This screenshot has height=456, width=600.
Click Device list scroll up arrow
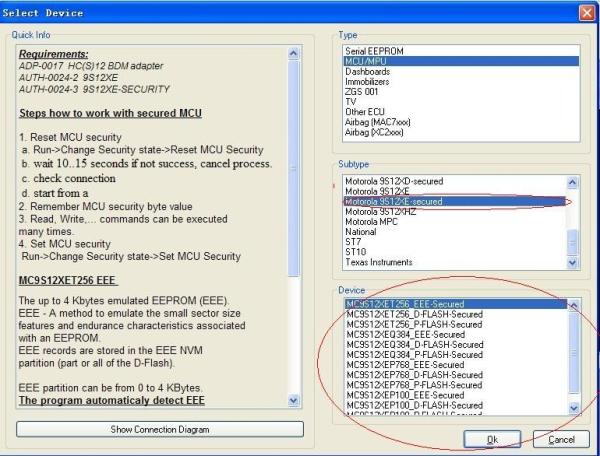pos(574,305)
